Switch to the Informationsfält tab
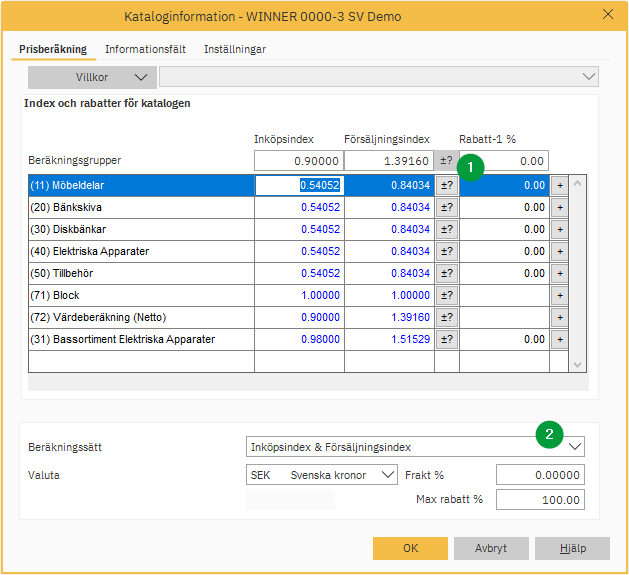Image resolution: width=629 pixels, height=575 pixels. [x=145, y=49]
